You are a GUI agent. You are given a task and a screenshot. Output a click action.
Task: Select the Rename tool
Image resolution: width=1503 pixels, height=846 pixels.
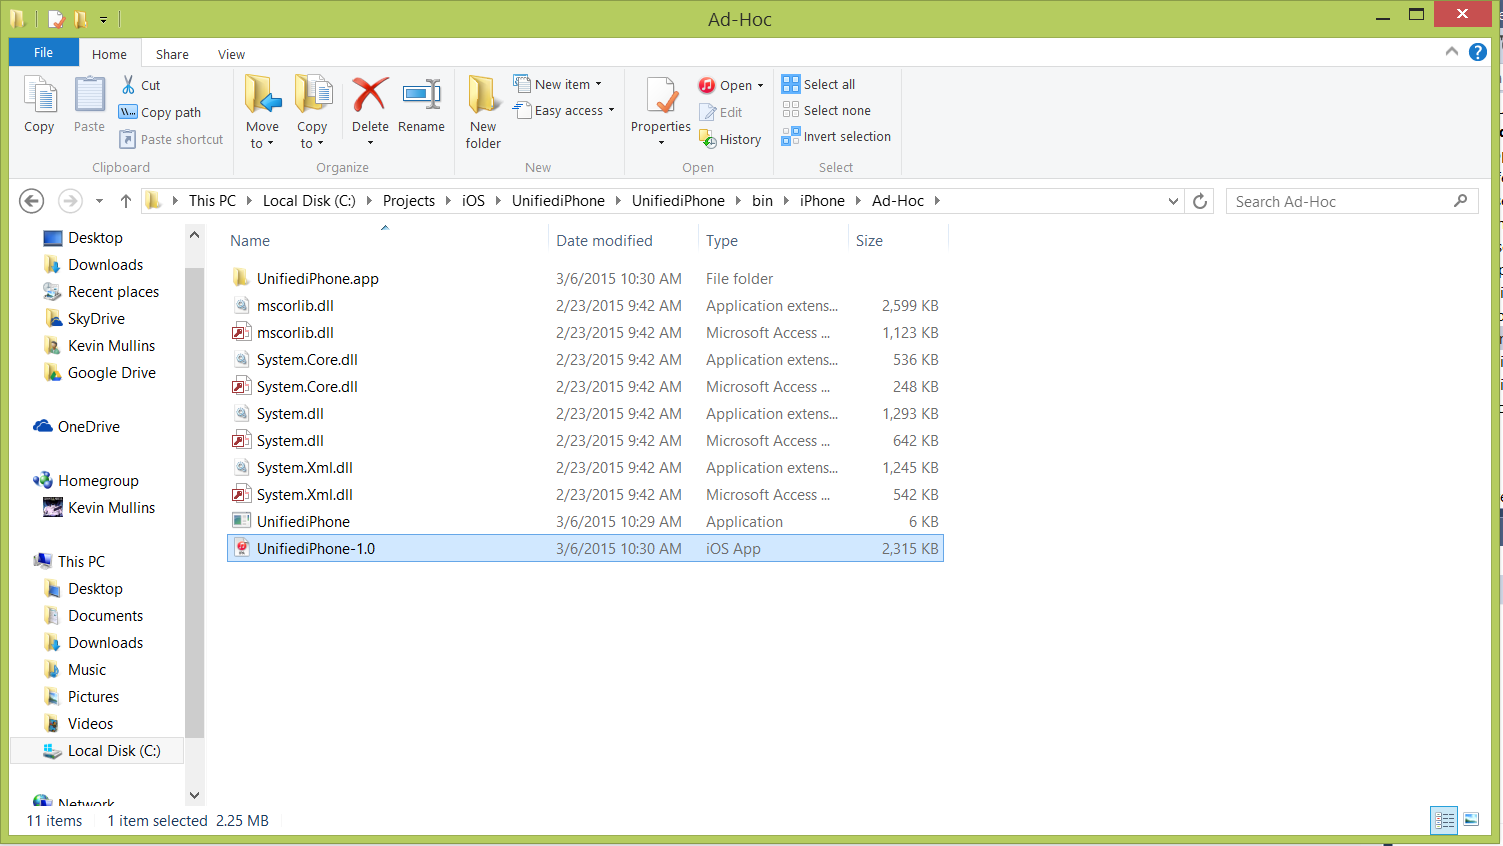[421, 104]
